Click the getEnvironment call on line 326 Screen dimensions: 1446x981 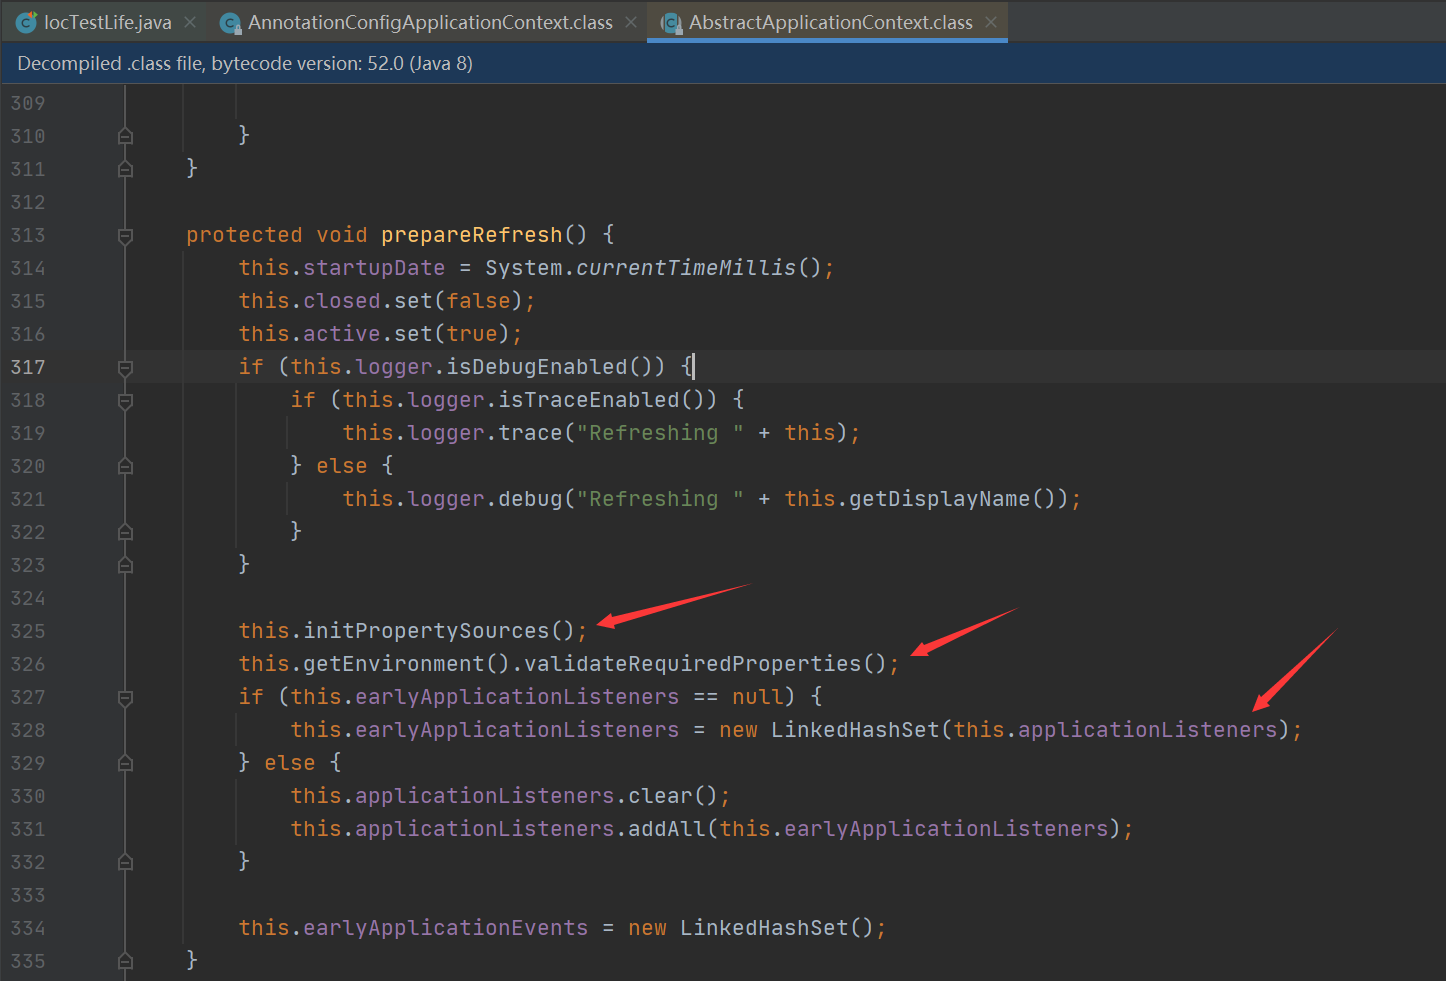pos(394,664)
